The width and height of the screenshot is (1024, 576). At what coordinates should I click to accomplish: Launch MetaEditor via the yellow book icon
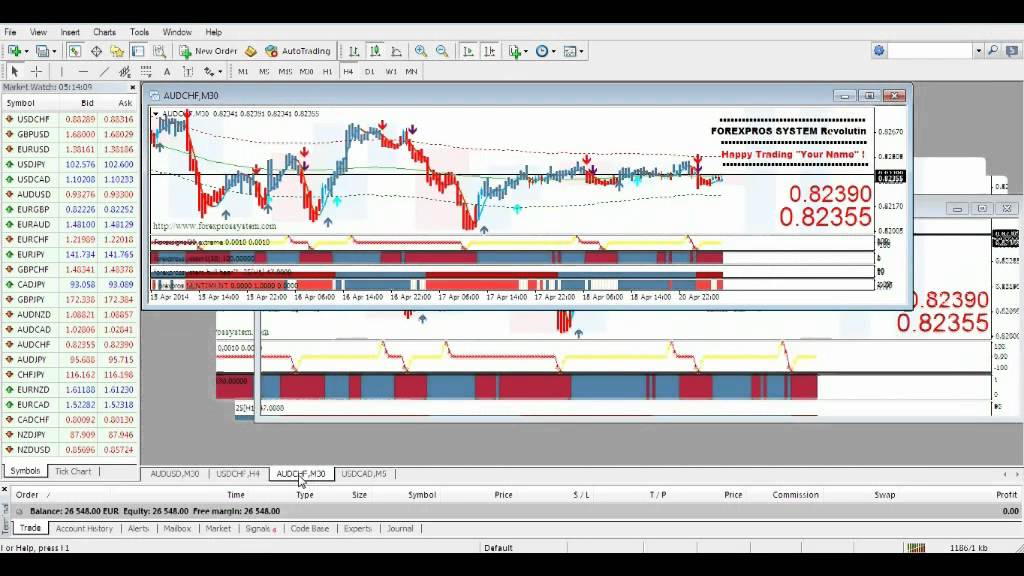click(251, 51)
